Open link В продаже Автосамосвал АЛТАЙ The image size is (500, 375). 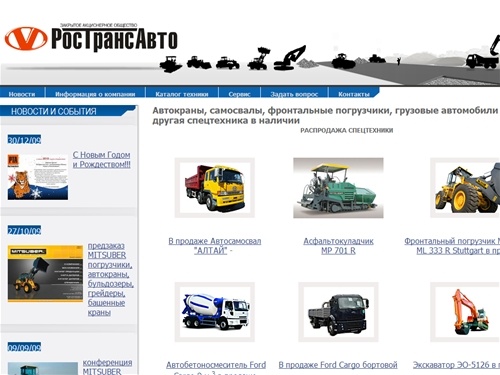(x=215, y=246)
